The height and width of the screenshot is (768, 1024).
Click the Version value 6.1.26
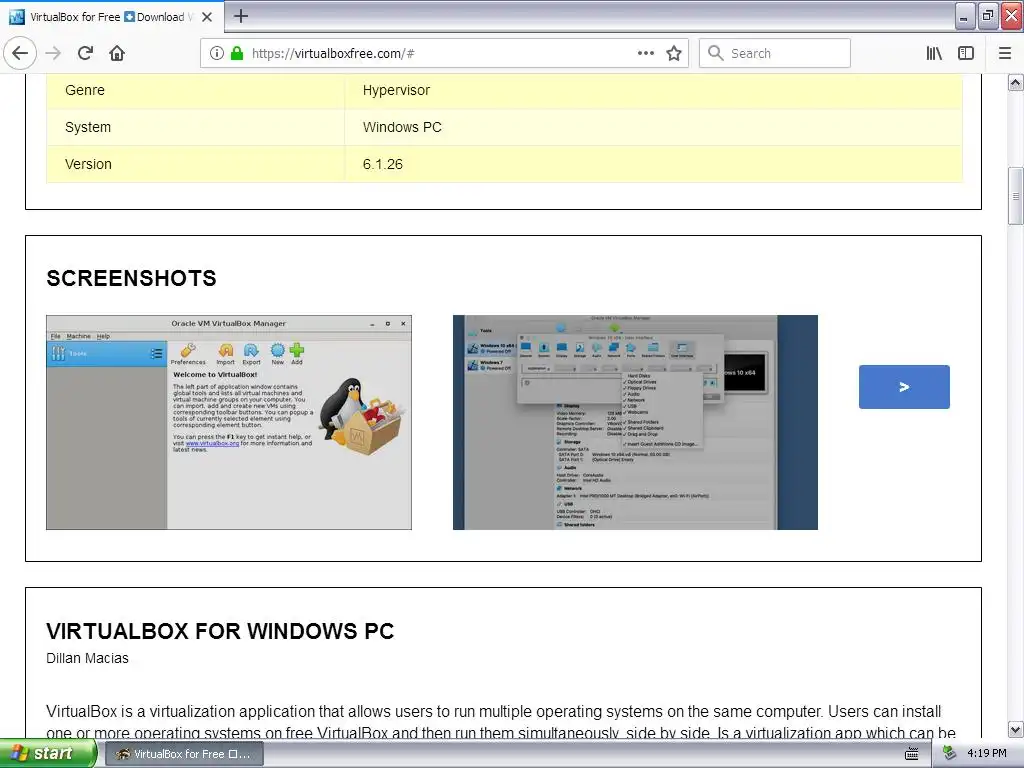(383, 164)
